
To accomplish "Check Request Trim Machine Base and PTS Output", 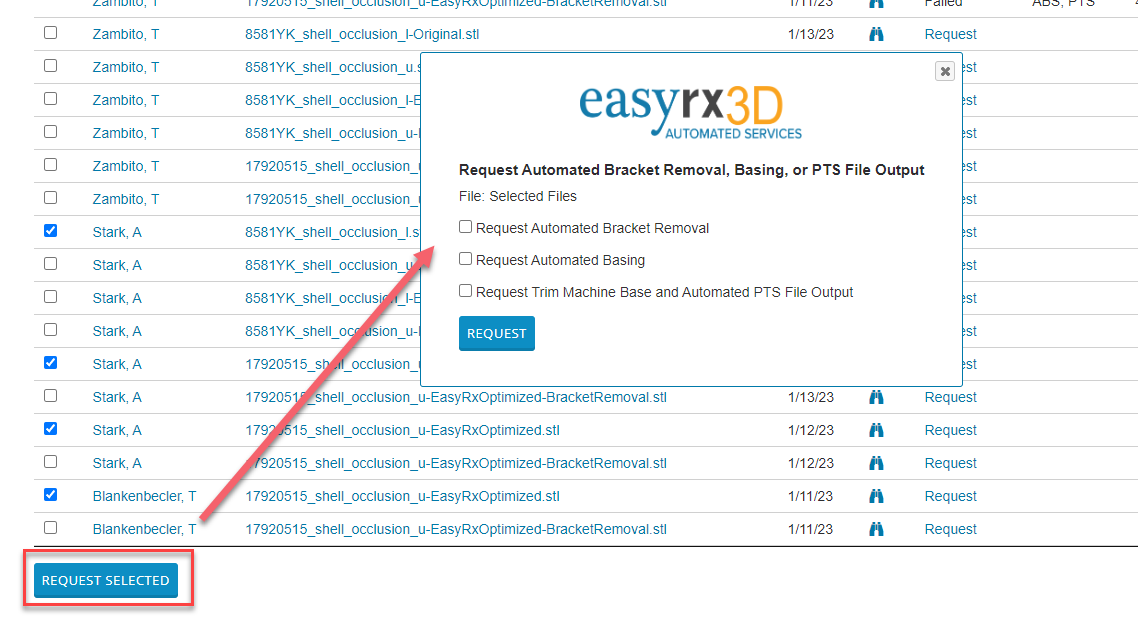I will [465, 291].
